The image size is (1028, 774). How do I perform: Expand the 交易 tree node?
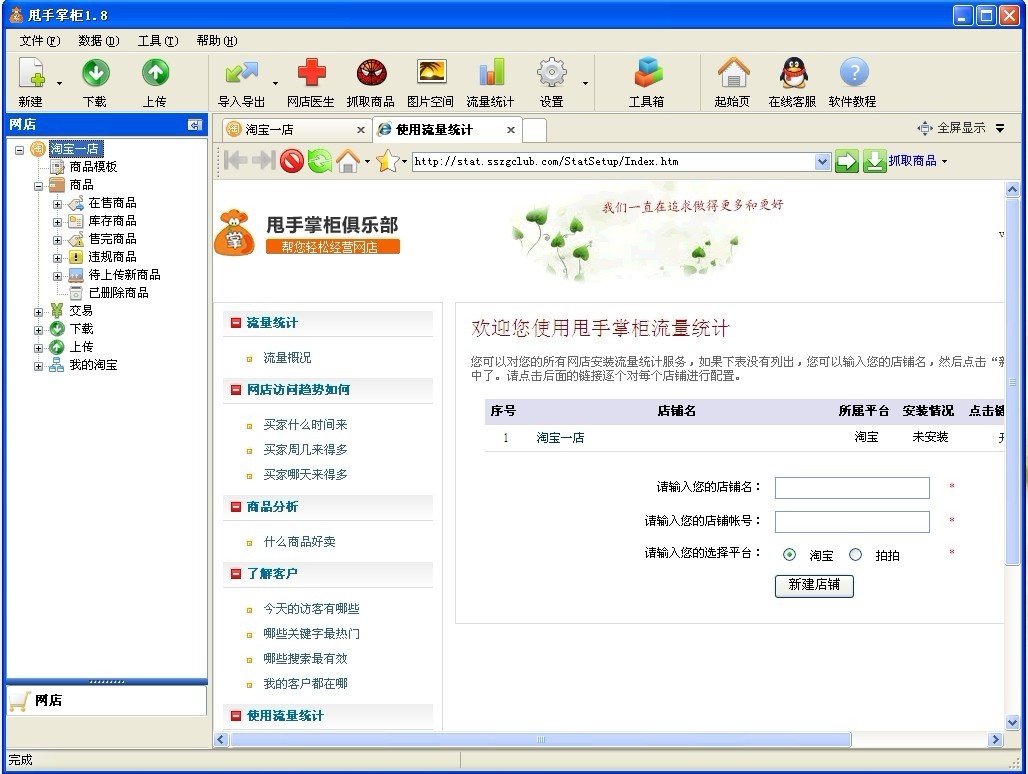pyautogui.click(x=39, y=312)
